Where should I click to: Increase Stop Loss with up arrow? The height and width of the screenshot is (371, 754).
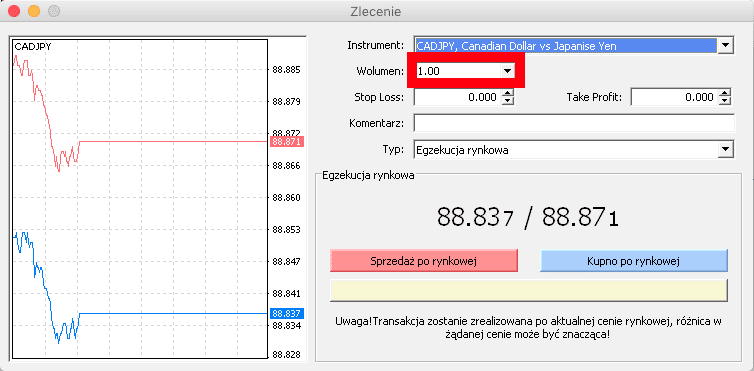click(x=508, y=94)
